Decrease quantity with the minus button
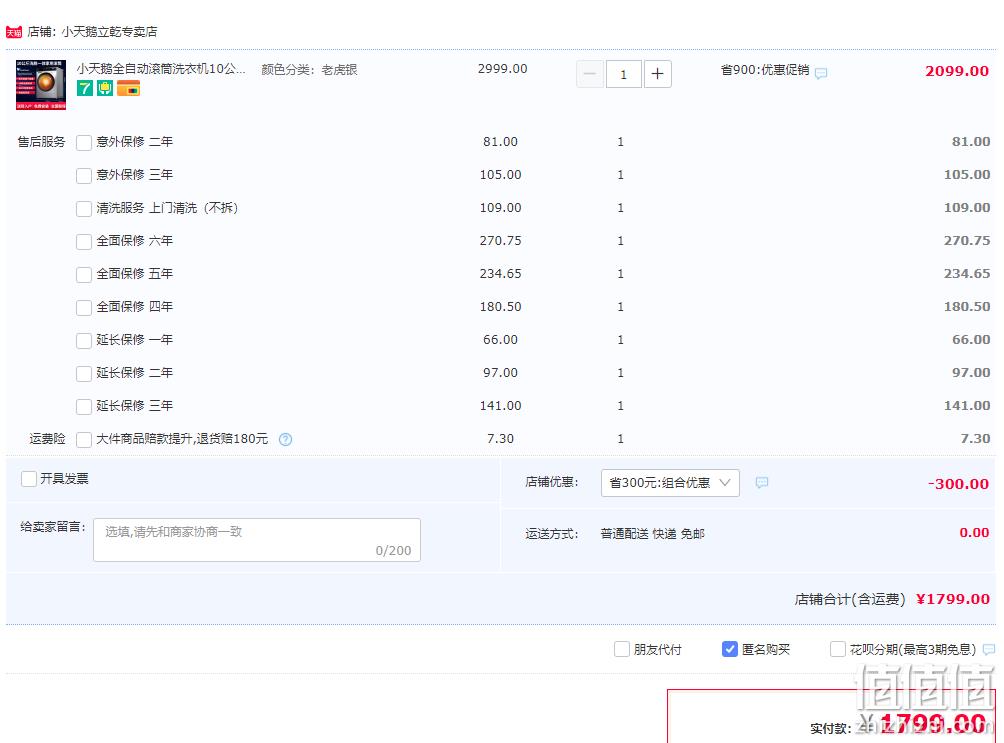The height and width of the screenshot is (743, 1004). pos(590,74)
